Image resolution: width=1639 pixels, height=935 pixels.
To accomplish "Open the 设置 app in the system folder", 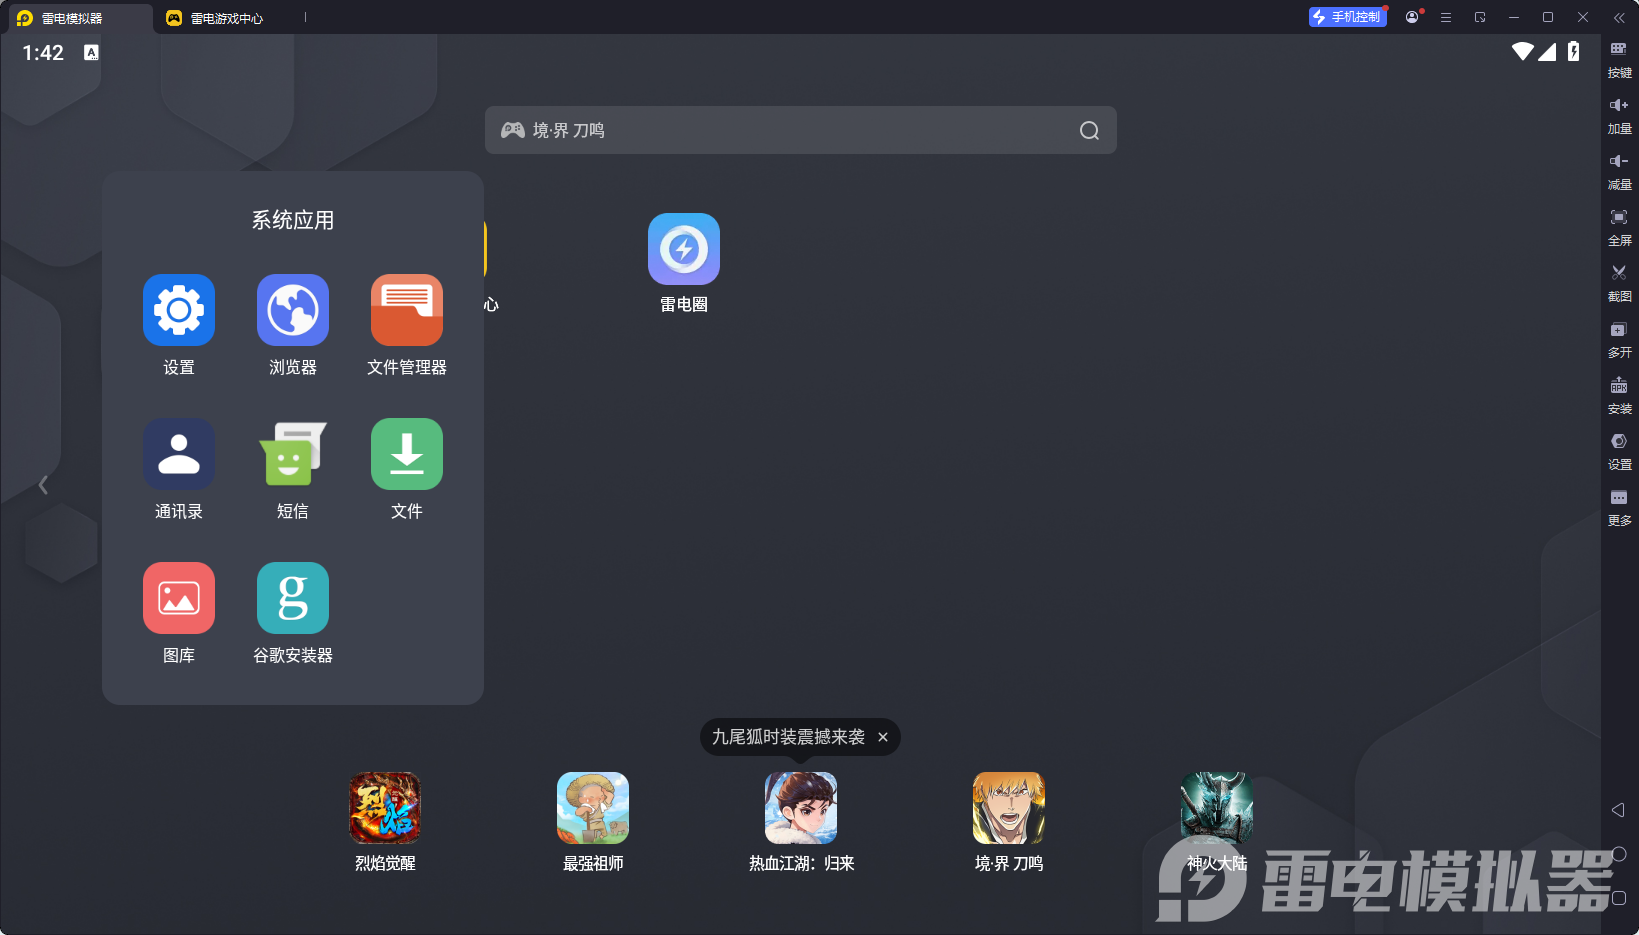I will click(x=179, y=310).
